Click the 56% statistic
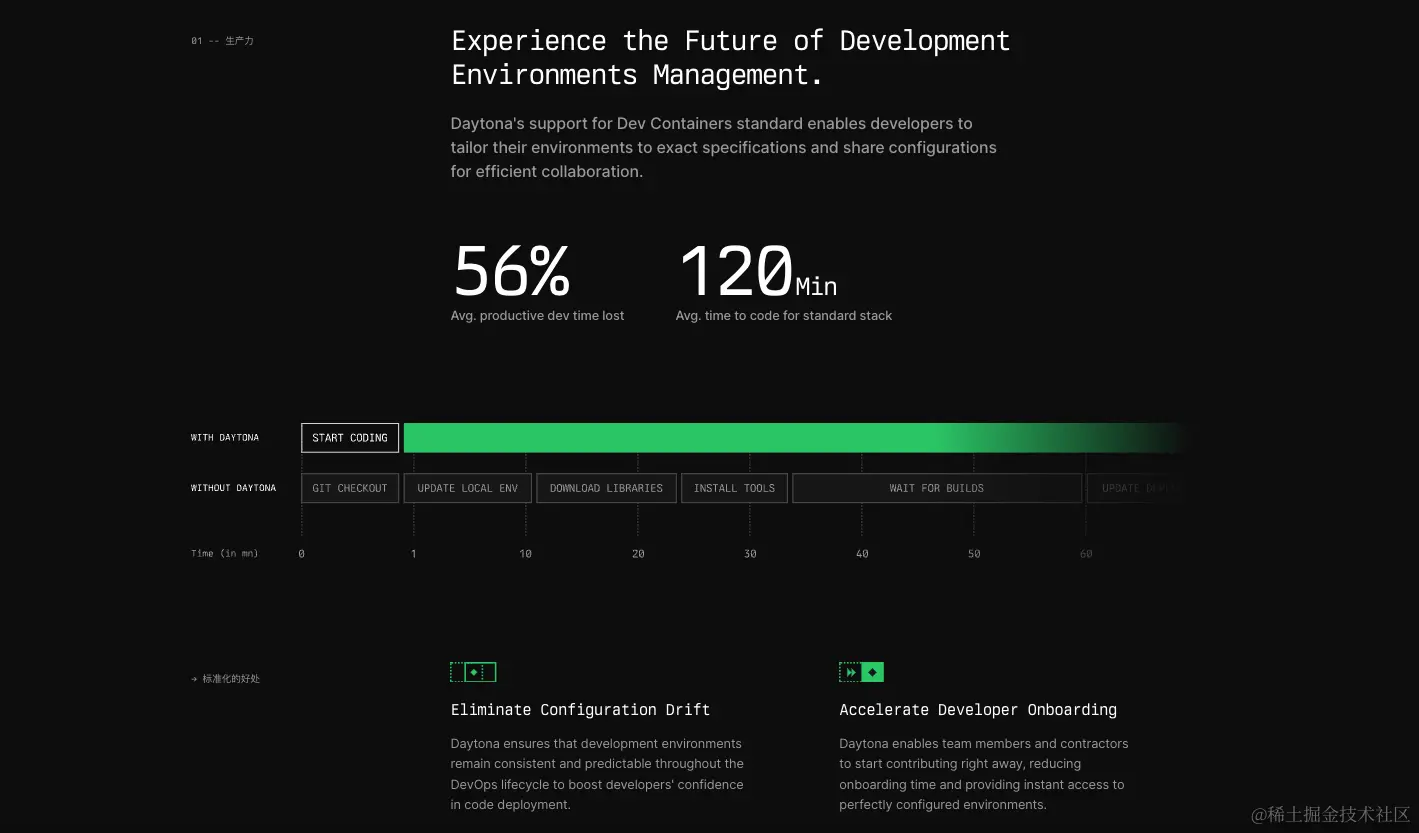Image resolution: width=1419 pixels, height=833 pixels. pyautogui.click(x=511, y=271)
